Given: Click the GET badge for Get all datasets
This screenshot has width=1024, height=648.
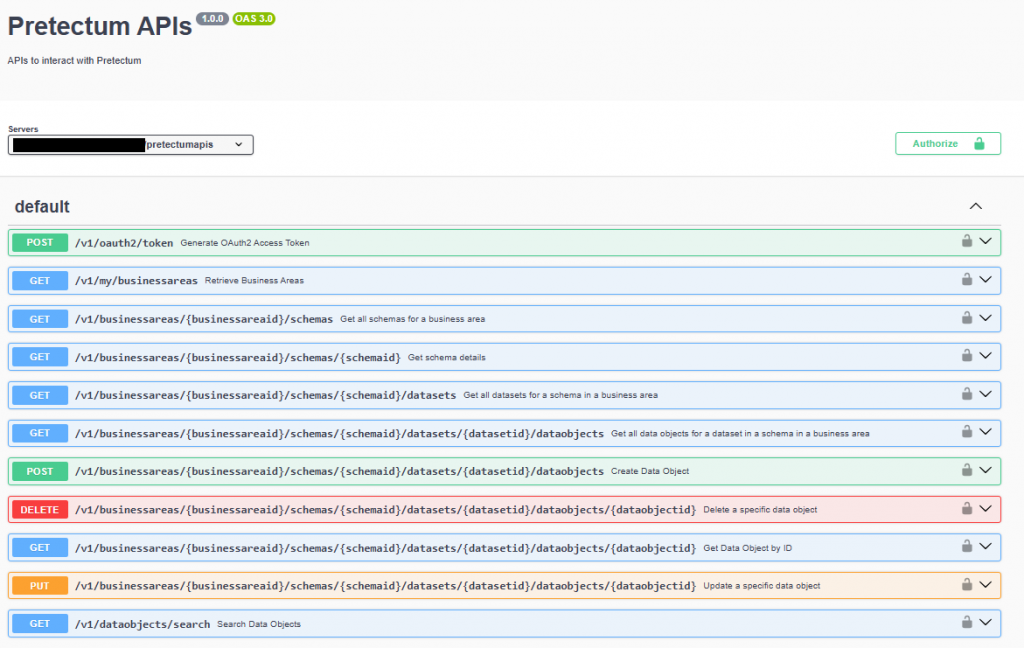Looking at the screenshot, I should click(40, 395).
